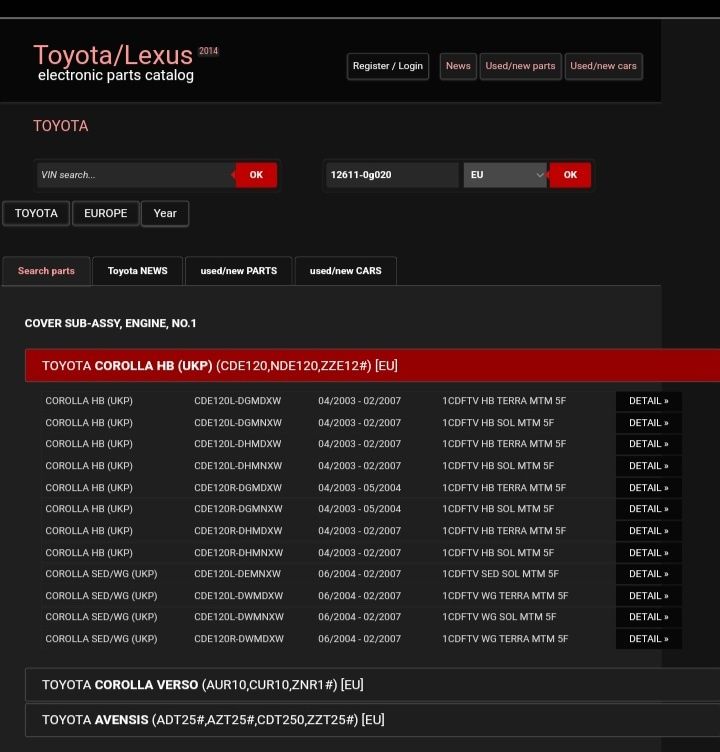Open the Register / Login button
The image size is (720, 752).
388,66
